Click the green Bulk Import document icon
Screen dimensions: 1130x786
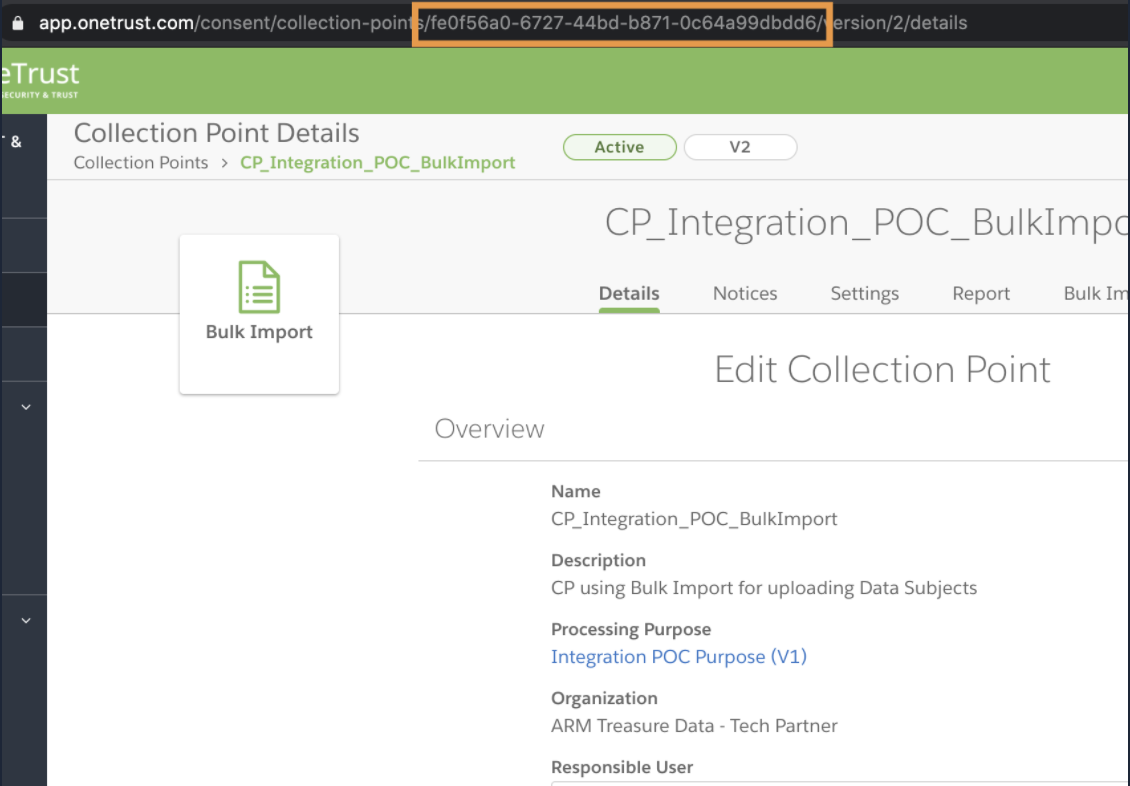[259, 287]
